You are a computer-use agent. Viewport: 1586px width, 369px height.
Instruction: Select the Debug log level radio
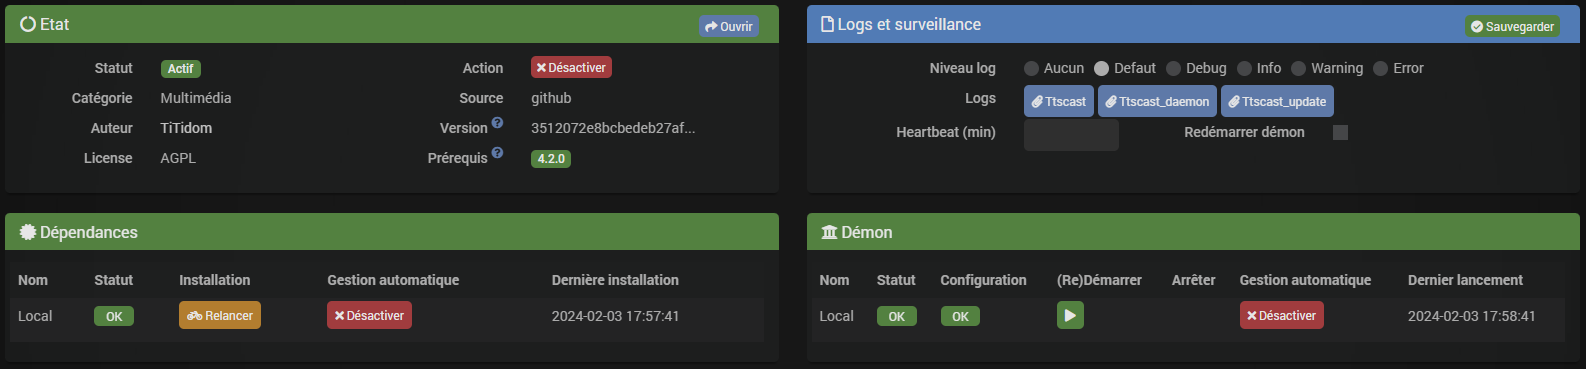(1173, 68)
